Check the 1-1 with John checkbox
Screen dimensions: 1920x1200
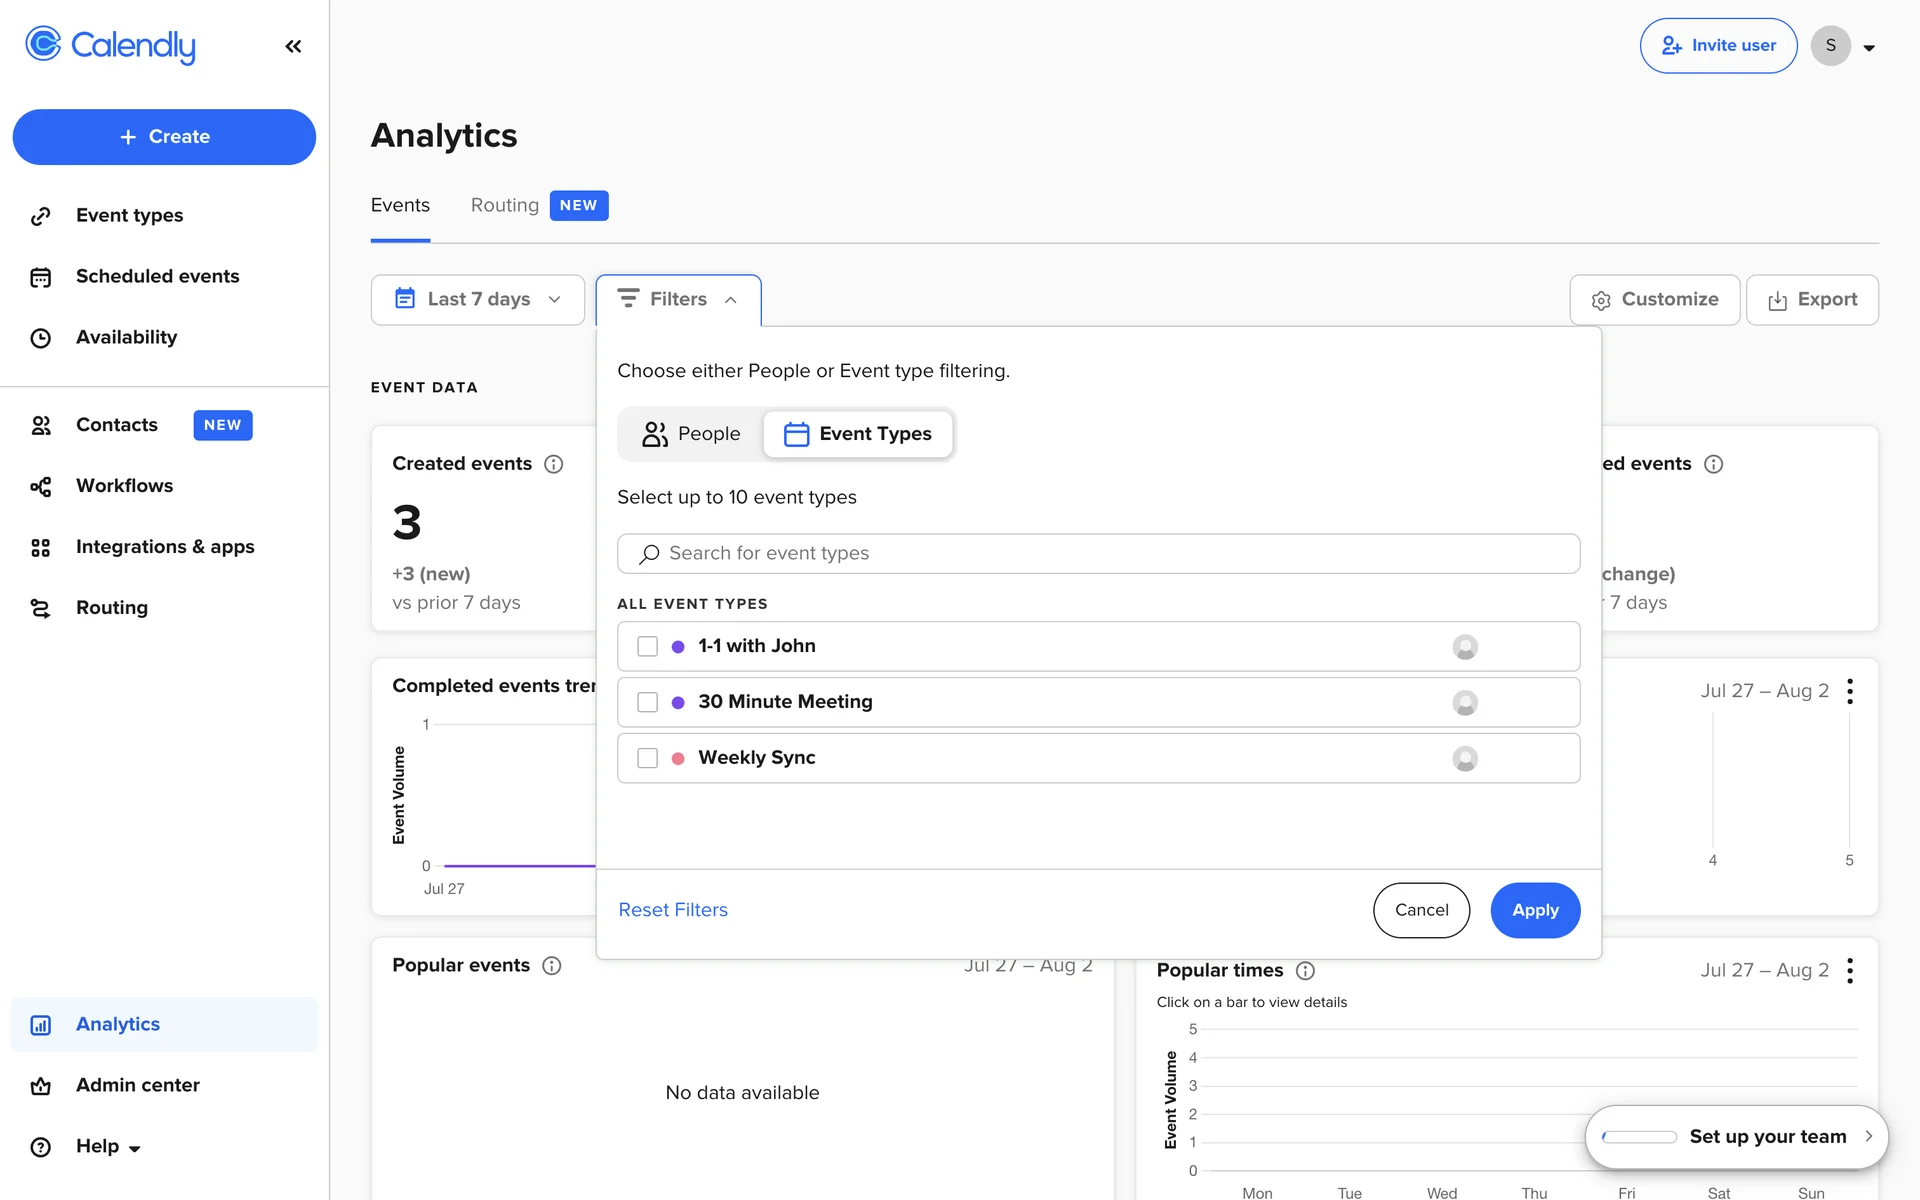(647, 647)
